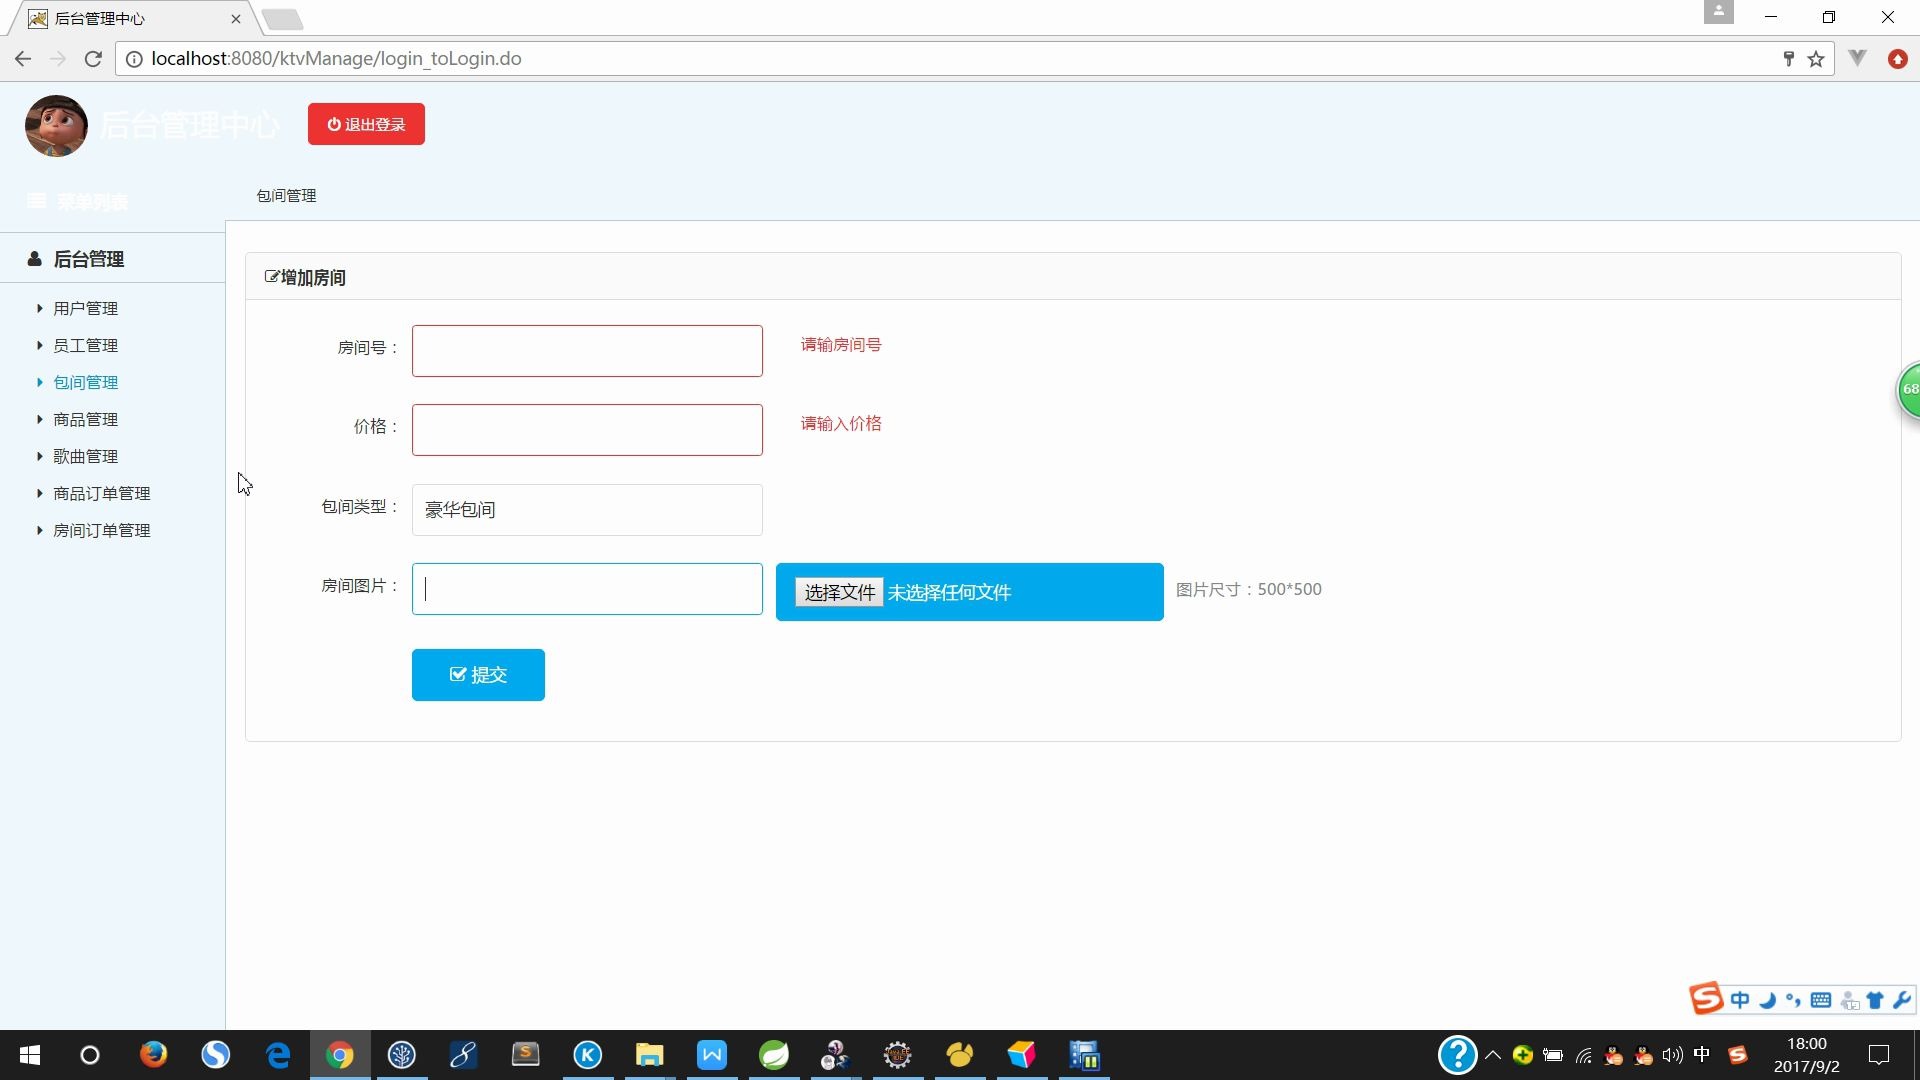Open 商品管理 in the sidebar

tap(85, 419)
